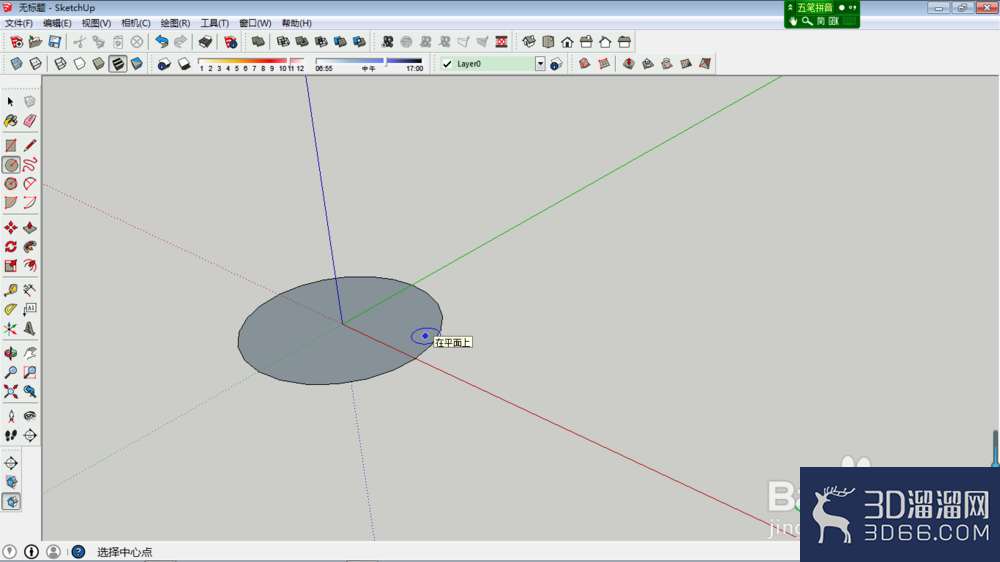1000x562 pixels.
Task: Pick the pink Eraser tool
Action: (30, 121)
